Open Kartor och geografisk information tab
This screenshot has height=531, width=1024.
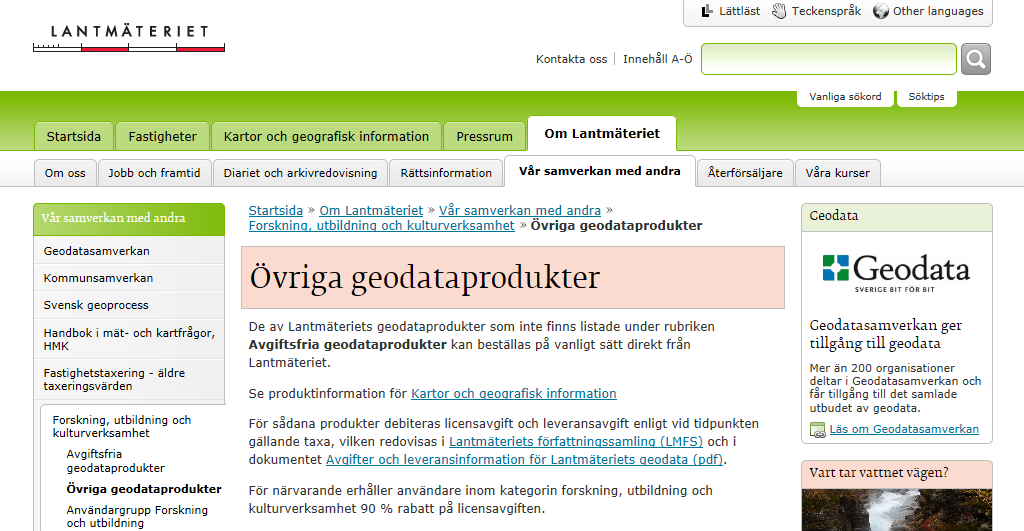pos(327,137)
